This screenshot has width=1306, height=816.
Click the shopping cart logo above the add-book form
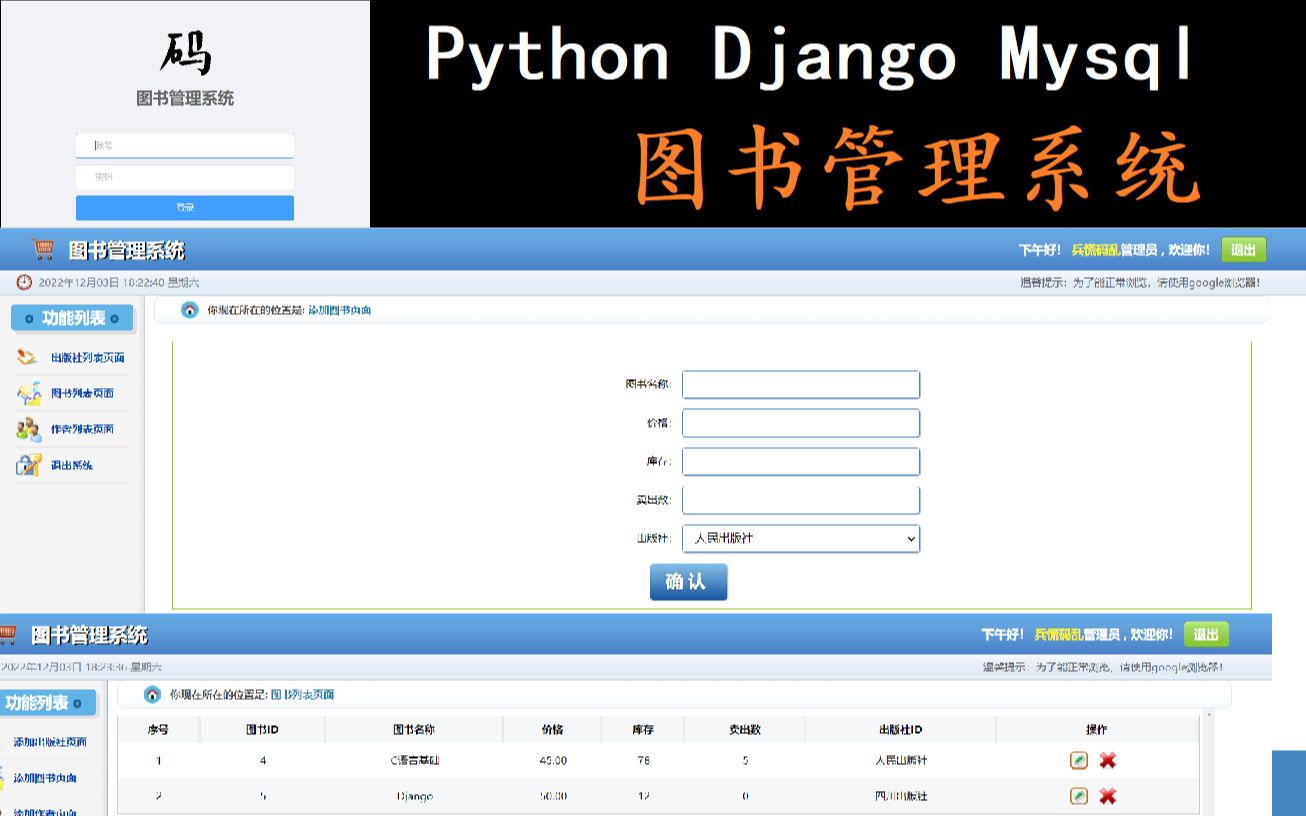pos(43,249)
